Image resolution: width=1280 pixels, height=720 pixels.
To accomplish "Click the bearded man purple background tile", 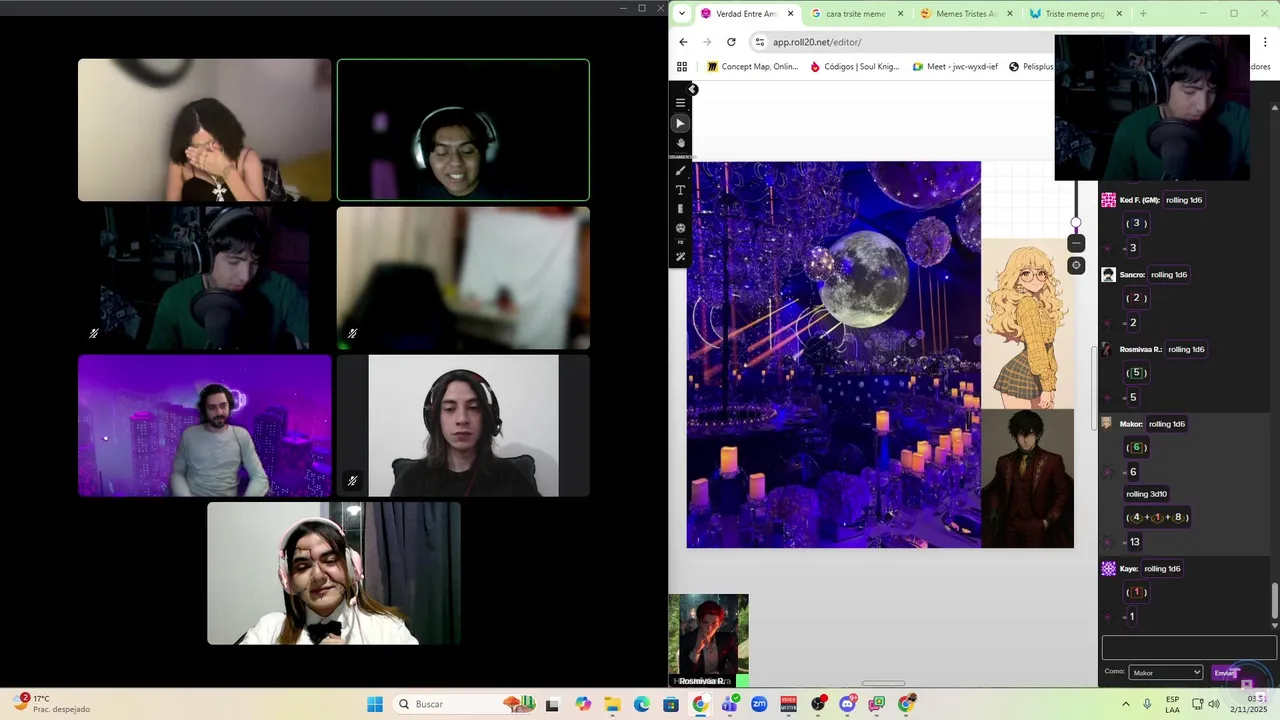I will 204,425.
